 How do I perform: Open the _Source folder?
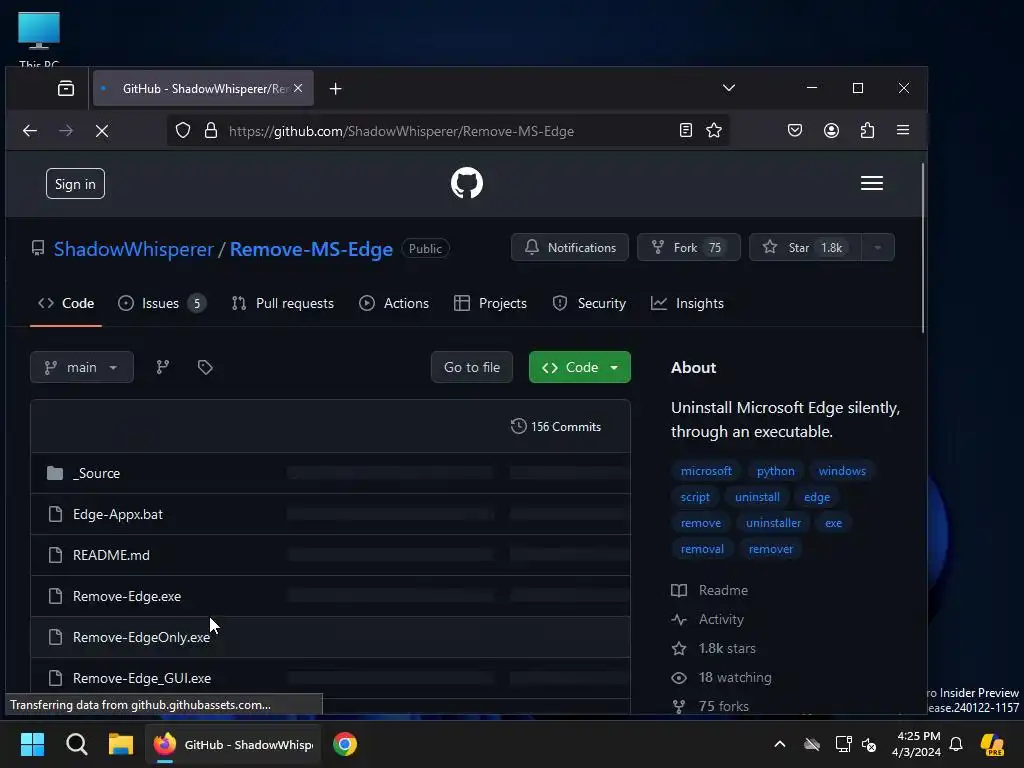[97, 473]
